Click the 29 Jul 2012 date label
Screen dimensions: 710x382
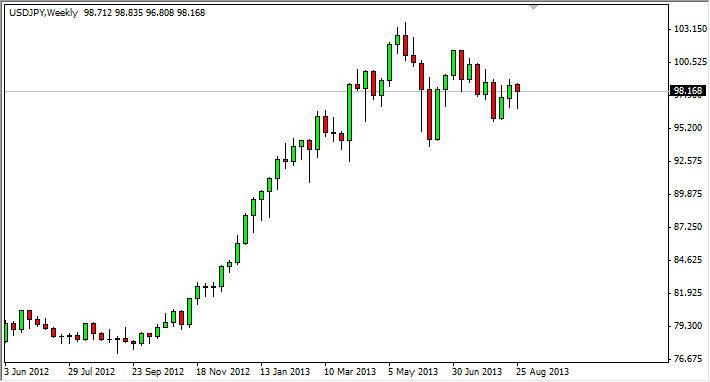(91, 372)
